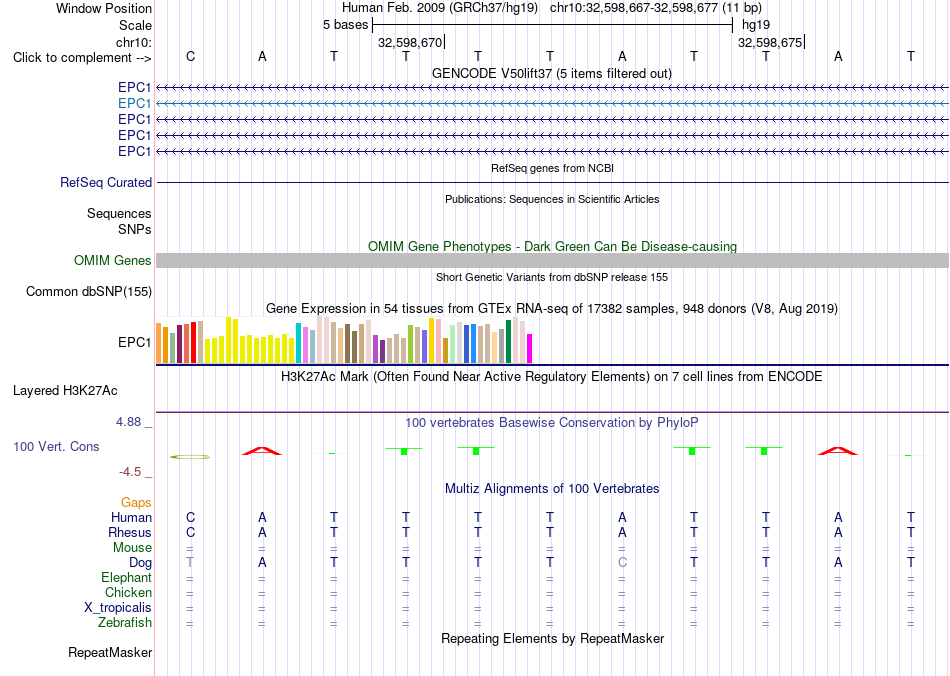
Task: Click the 'Click to complement -->' label
Action: (x=82, y=58)
